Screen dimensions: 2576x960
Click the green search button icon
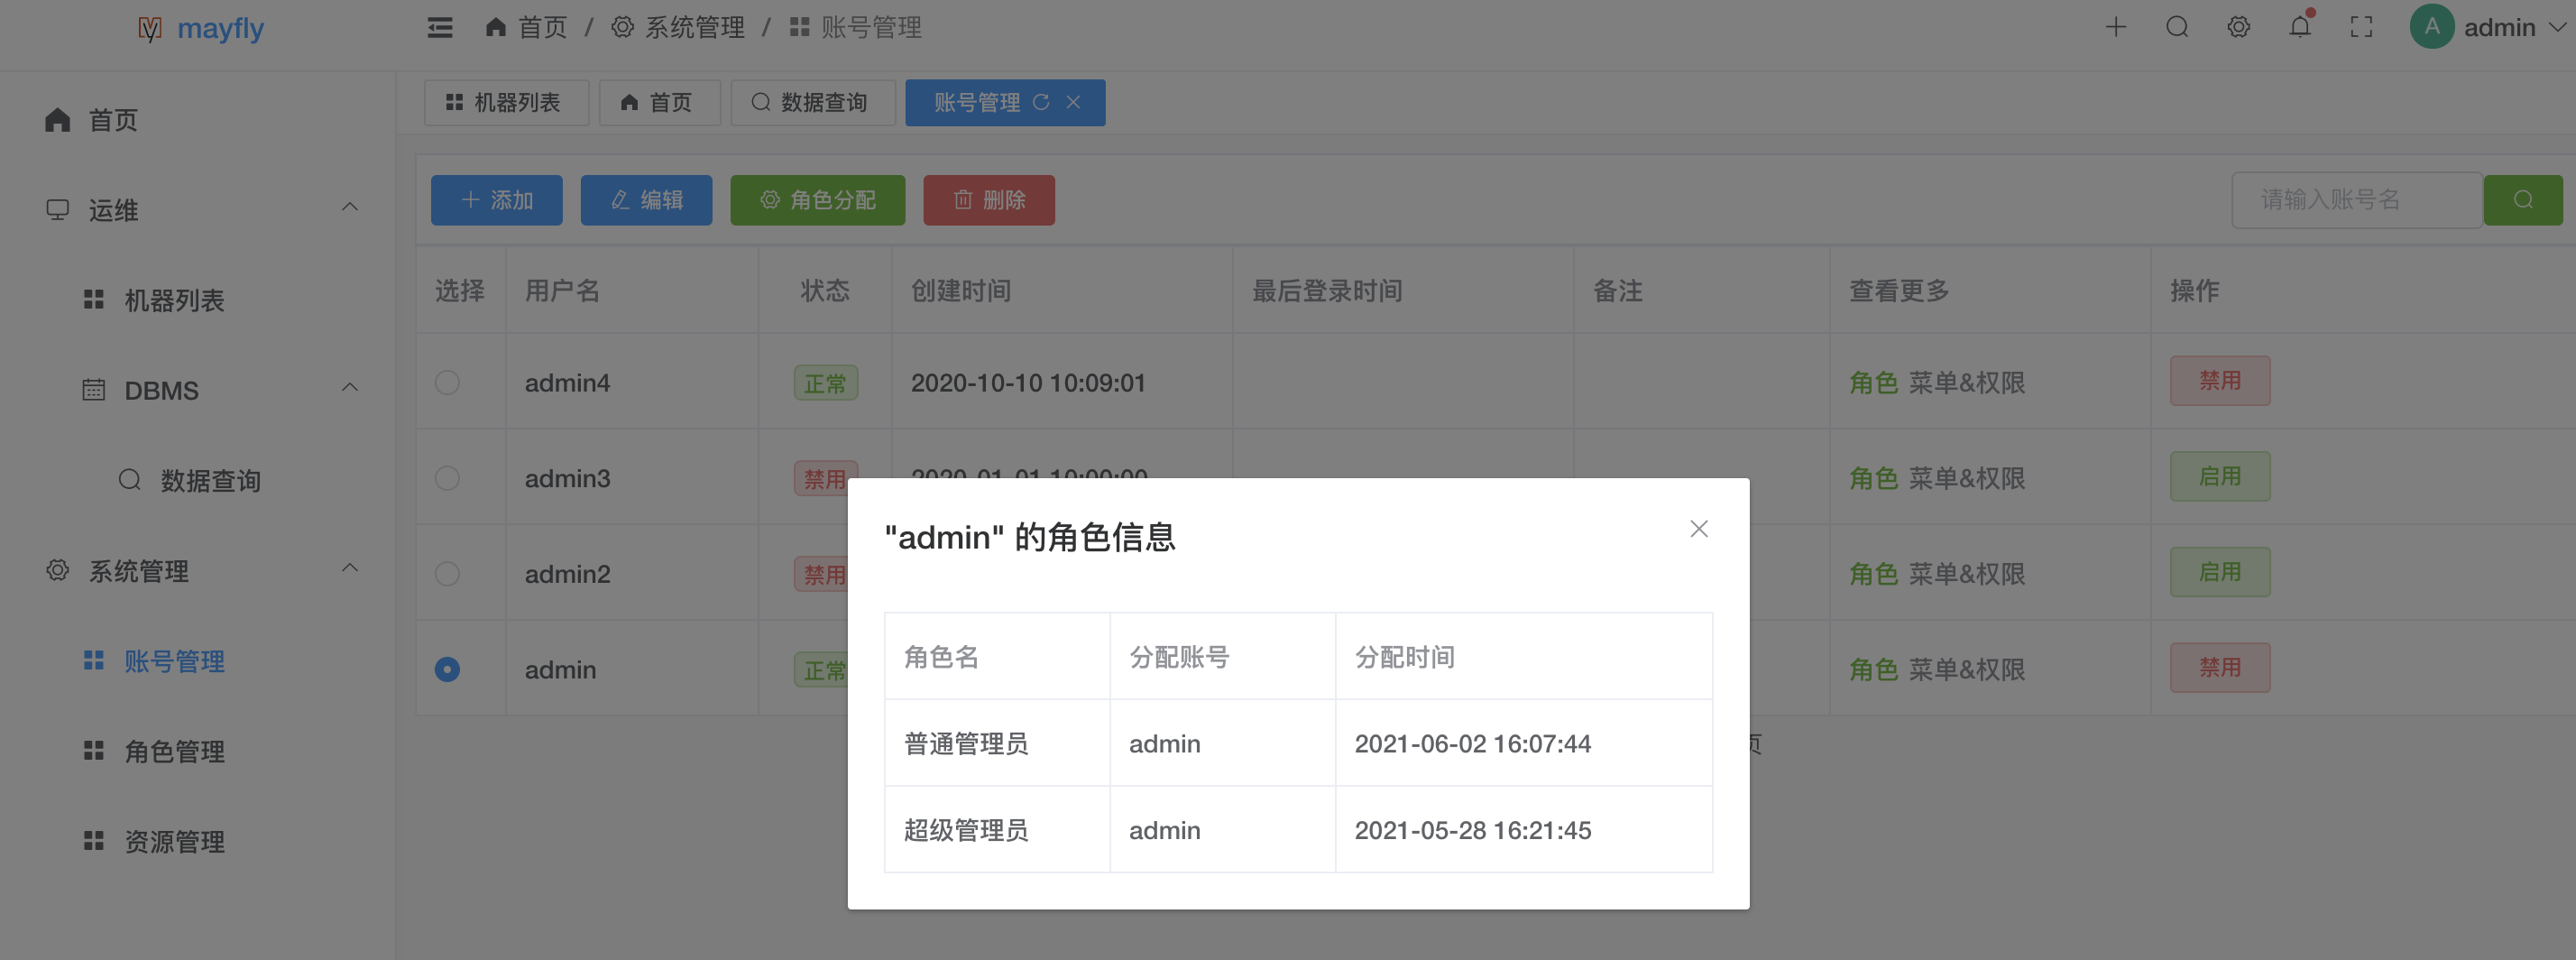tap(2522, 200)
